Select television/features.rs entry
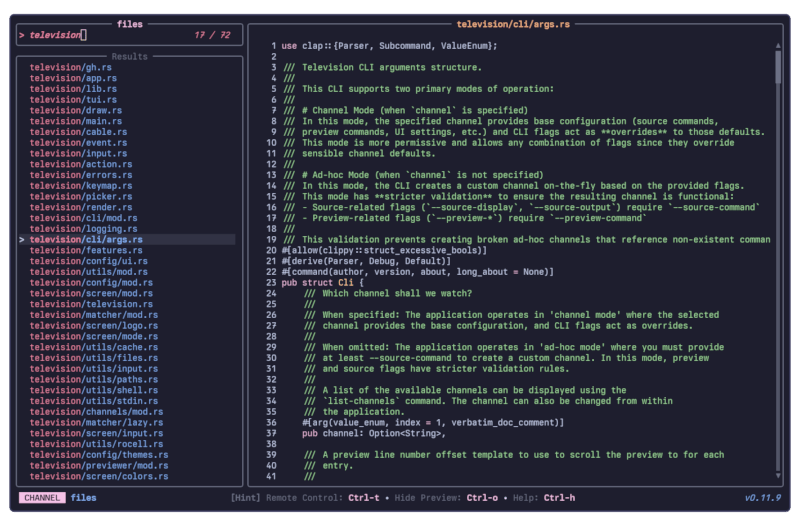This screenshot has height=525, width=800. point(88,251)
